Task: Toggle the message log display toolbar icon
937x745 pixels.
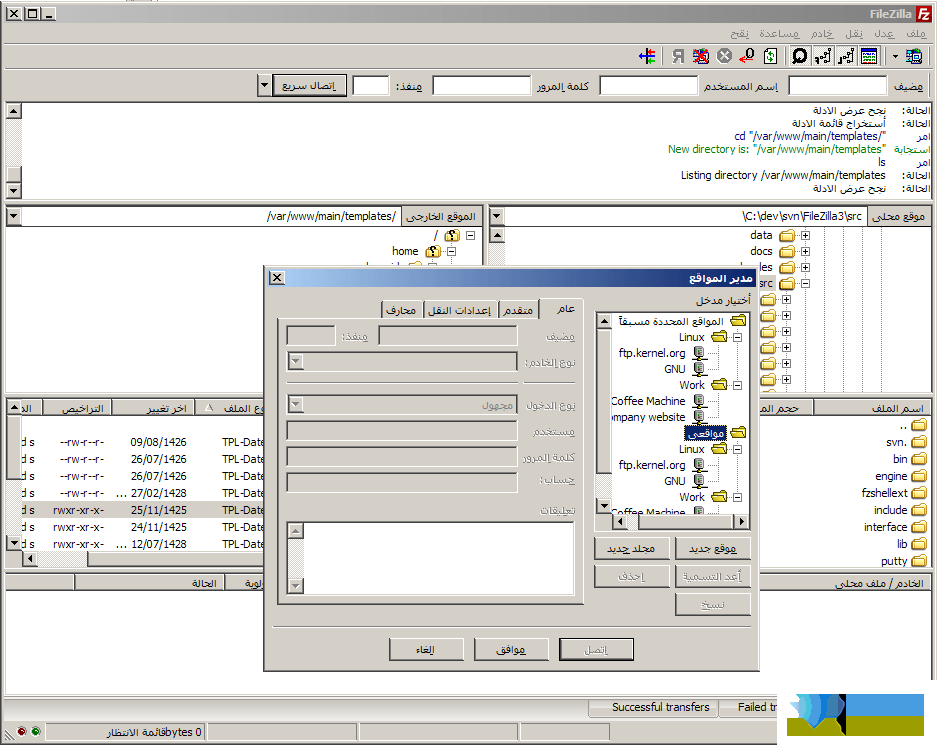Action: click(x=869, y=57)
